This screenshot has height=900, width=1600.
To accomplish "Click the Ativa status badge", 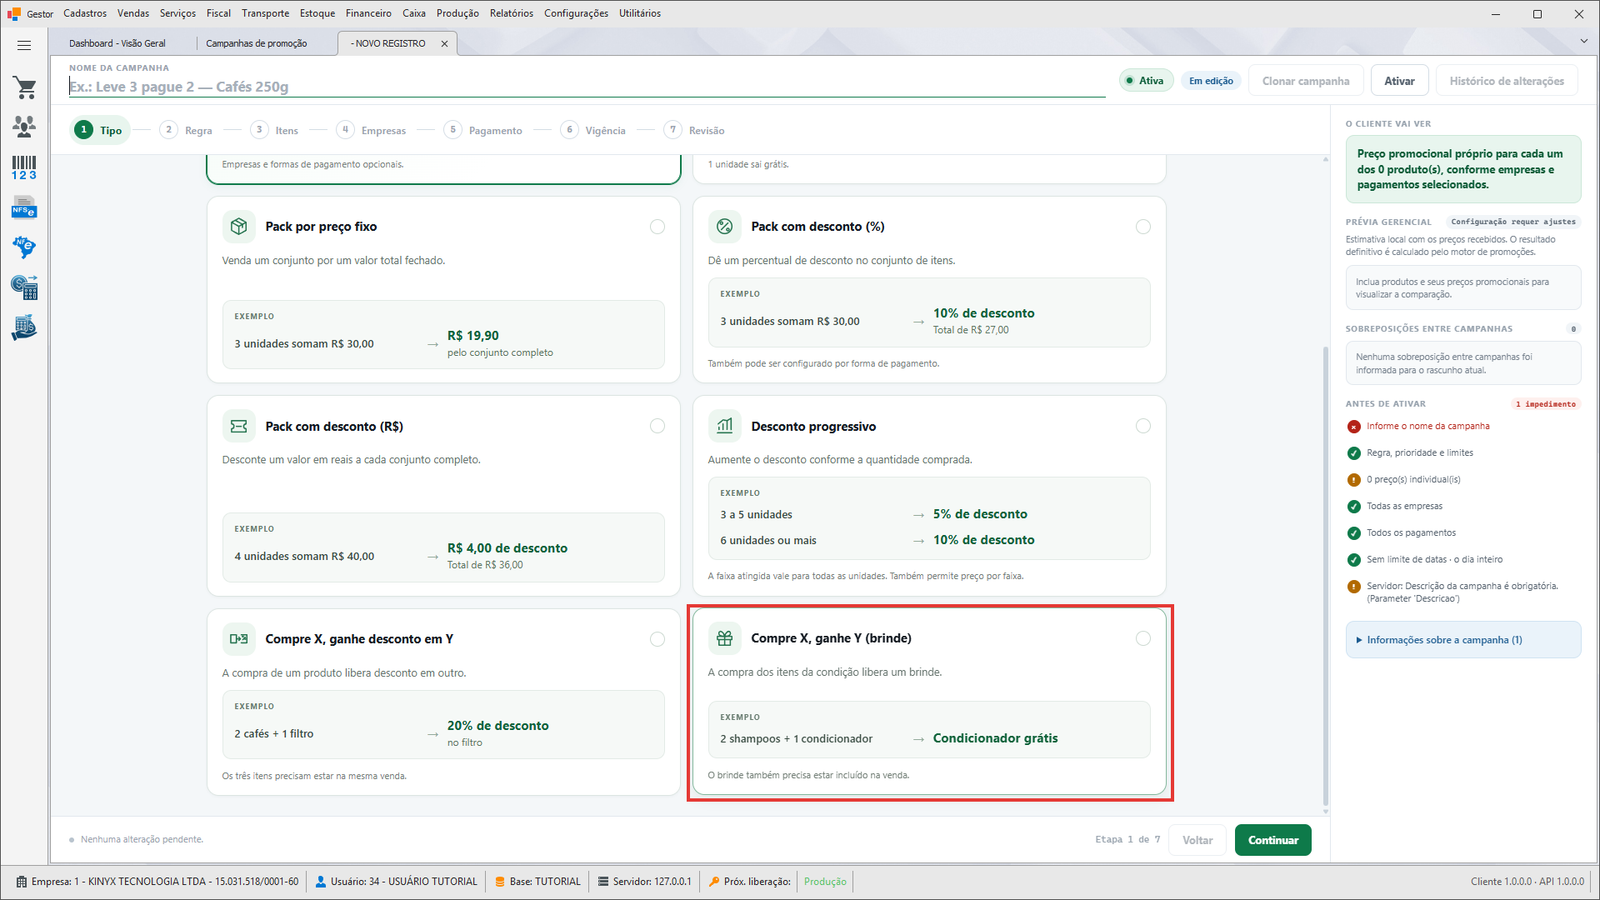I will click(x=1145, y=81).
